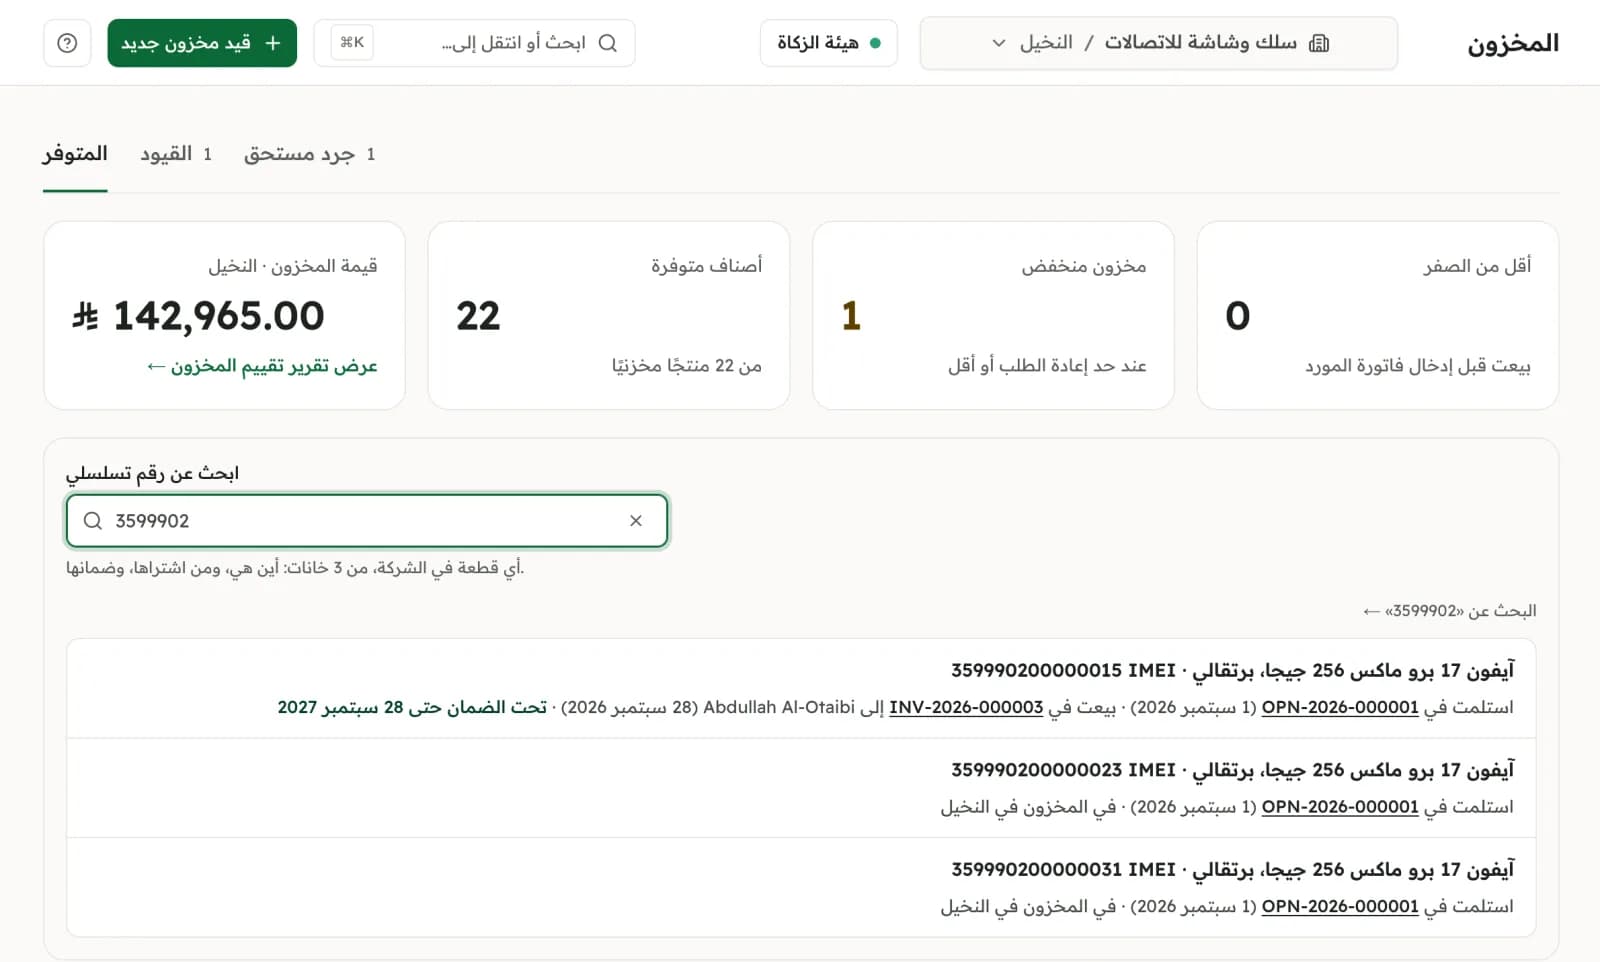Click the المخزون page title
Screen dimensions: 1600x962
tap(1513, 43)
